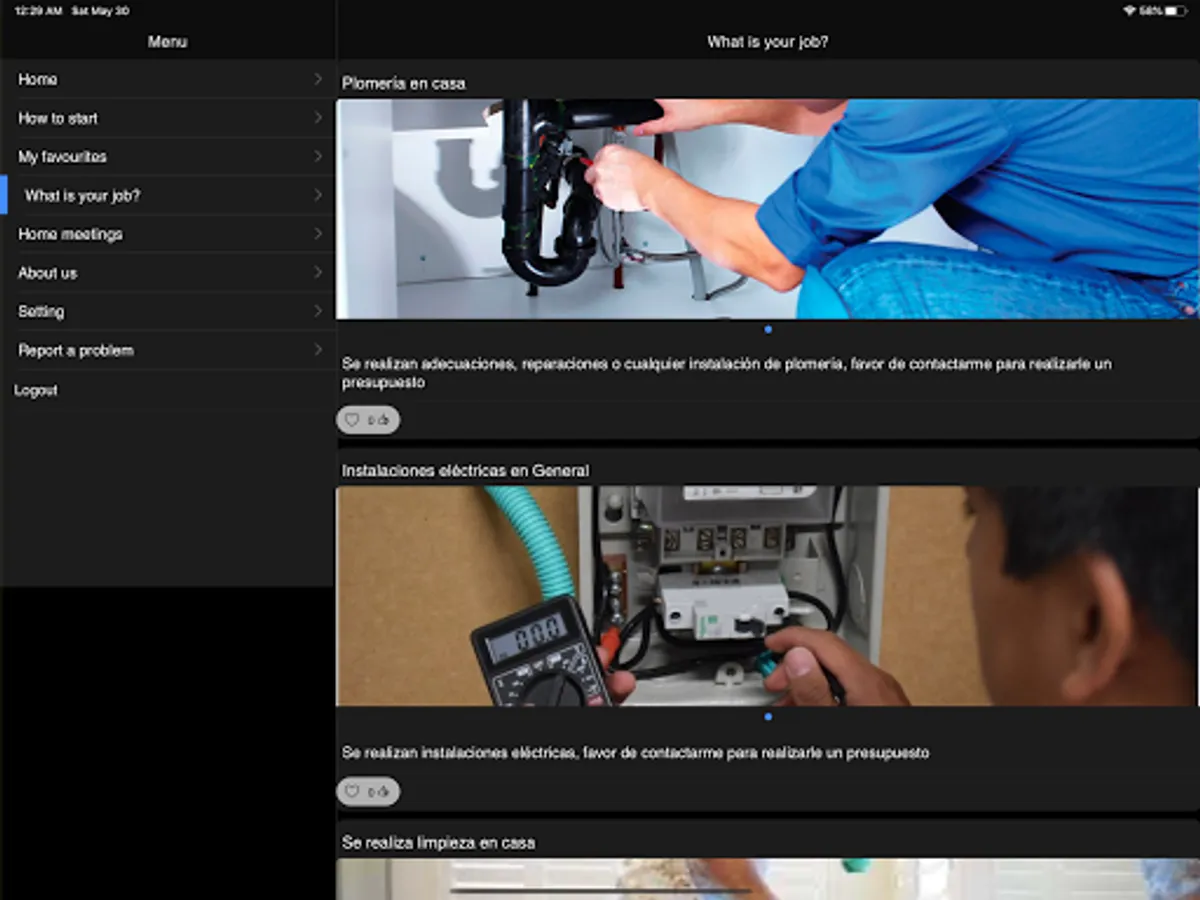Image resolution: width=1200 pixels, height=900 pixels.
Task: Click the chevron arrow beside Report a problem
Action: pyautogui.click(x=318, y=351)
